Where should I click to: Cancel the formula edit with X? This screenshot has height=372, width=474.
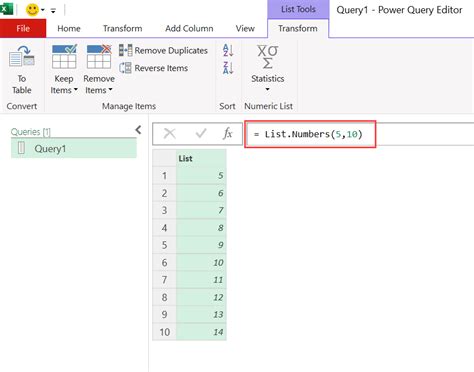169,134
